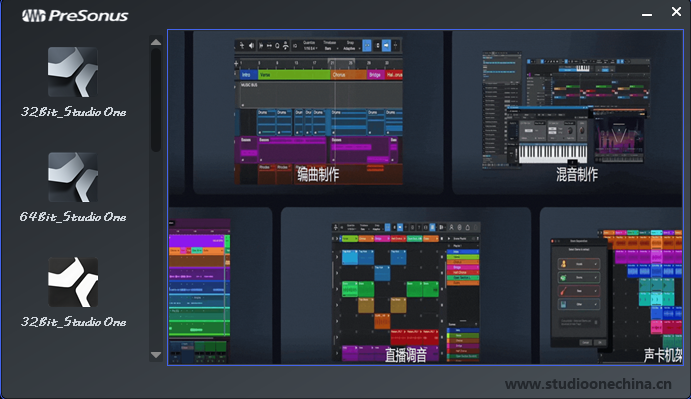691x399 pixels.
Task: Open the shaded gray gradient 32Bit_Studio One icon
Action: coord(73,72)
